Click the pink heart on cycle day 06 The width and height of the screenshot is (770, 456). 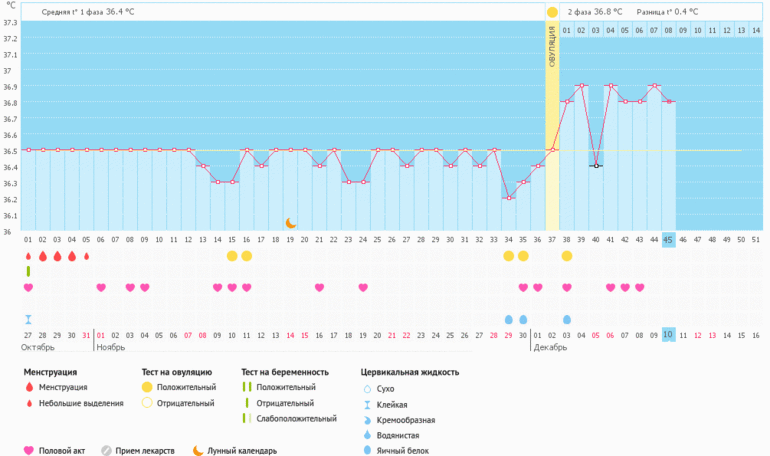click(x=101, y=288)
